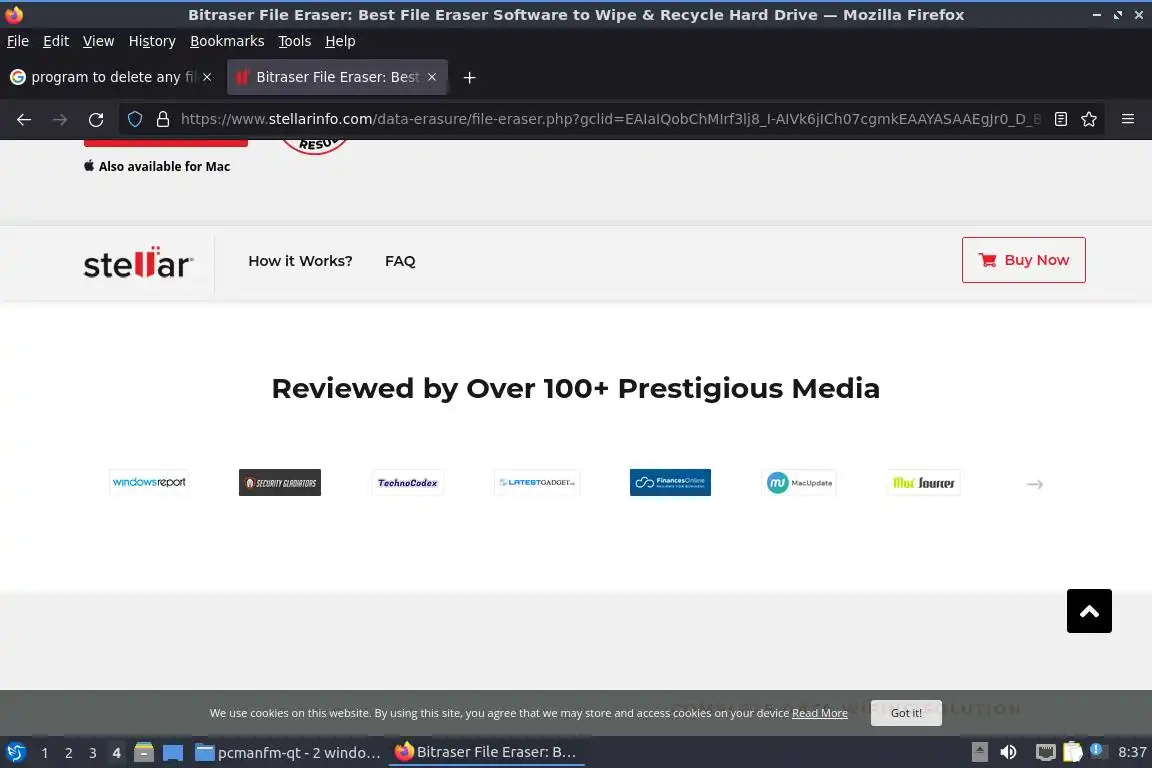Click the MacUpdate logo
The width and height of the screenshot is (1152, 768).
799,482
